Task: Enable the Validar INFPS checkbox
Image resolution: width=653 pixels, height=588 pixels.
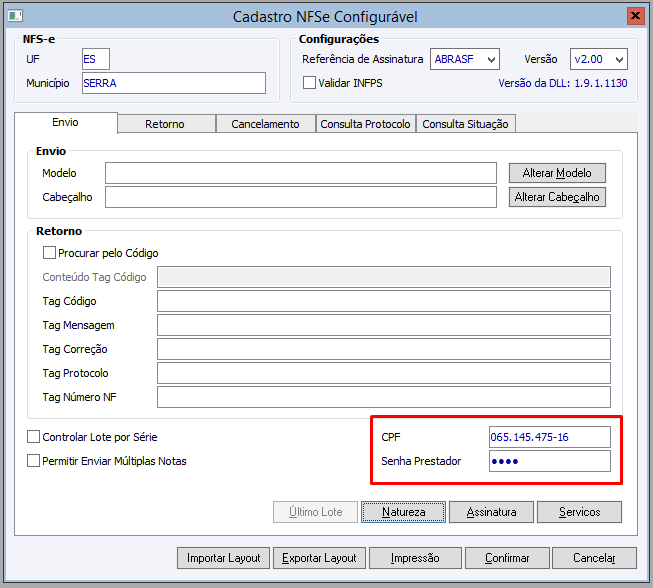Action: pos(310,83)
